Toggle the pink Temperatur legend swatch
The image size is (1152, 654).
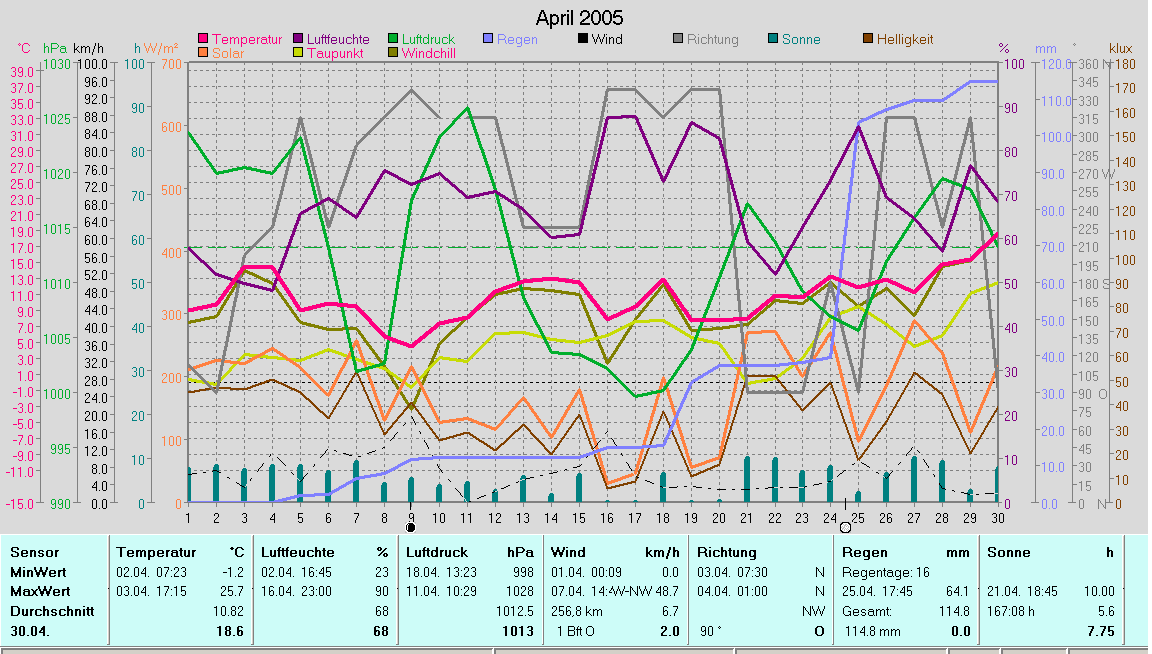(204, 39)
